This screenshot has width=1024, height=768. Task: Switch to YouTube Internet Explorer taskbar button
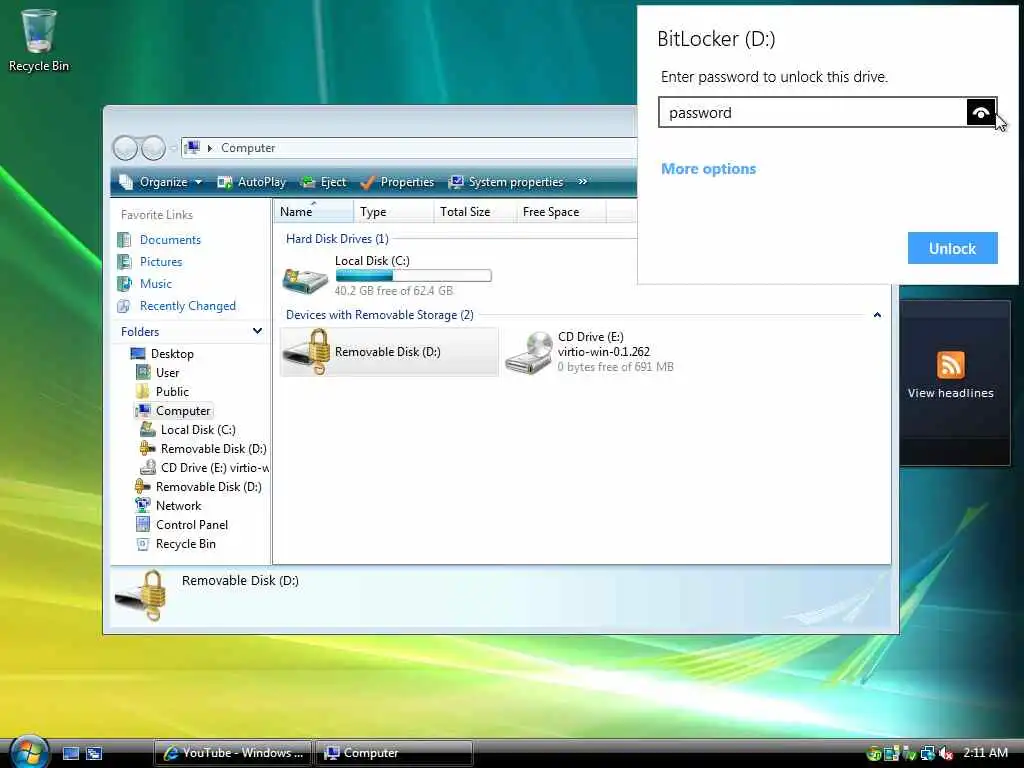[232, 753]
